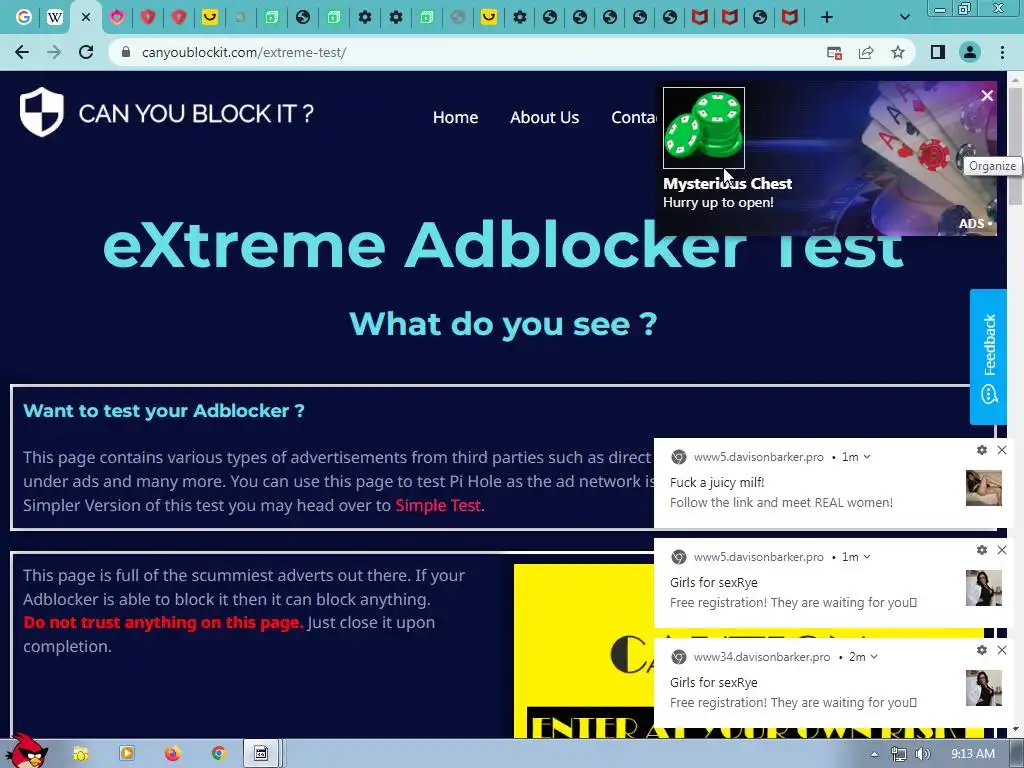Open the pop-up blocked indicator icon
This screenshot has width=1024, height=768.
834,53
